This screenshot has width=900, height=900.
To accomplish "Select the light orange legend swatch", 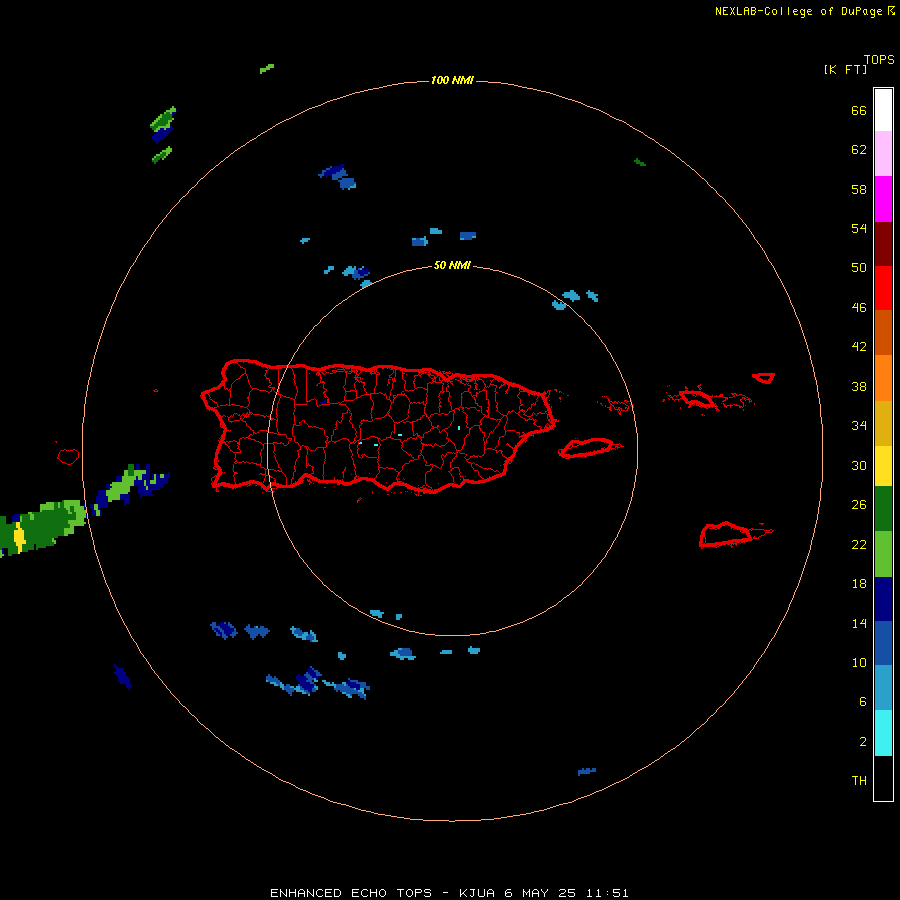I will coord(883,378).
